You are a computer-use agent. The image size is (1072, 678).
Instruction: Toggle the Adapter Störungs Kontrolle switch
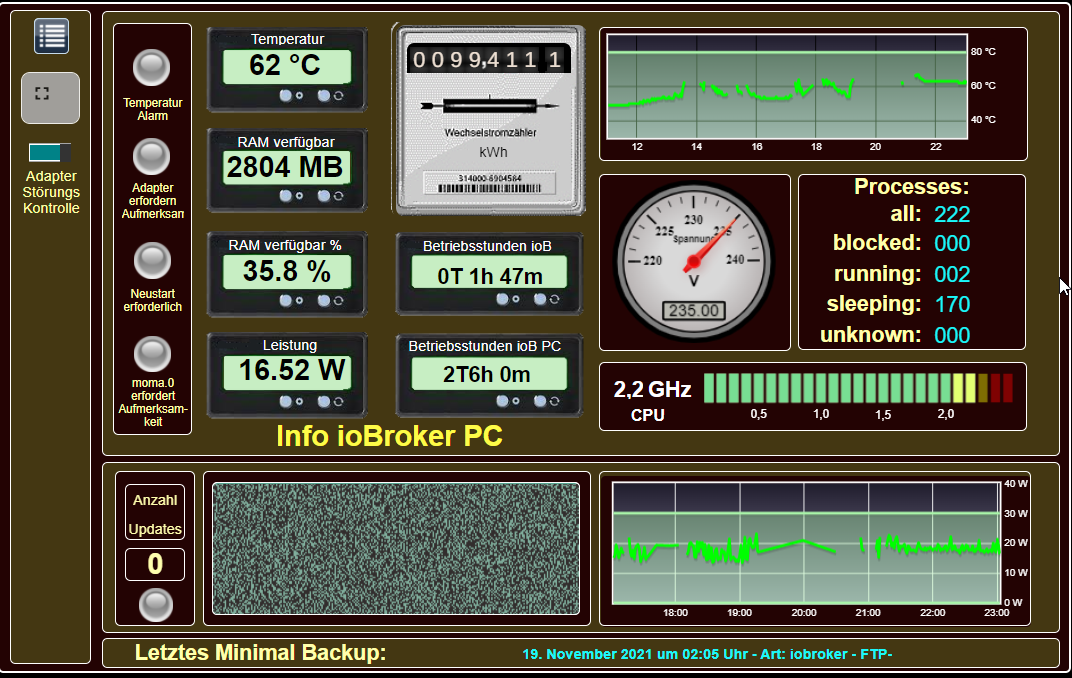pos(50,152)
